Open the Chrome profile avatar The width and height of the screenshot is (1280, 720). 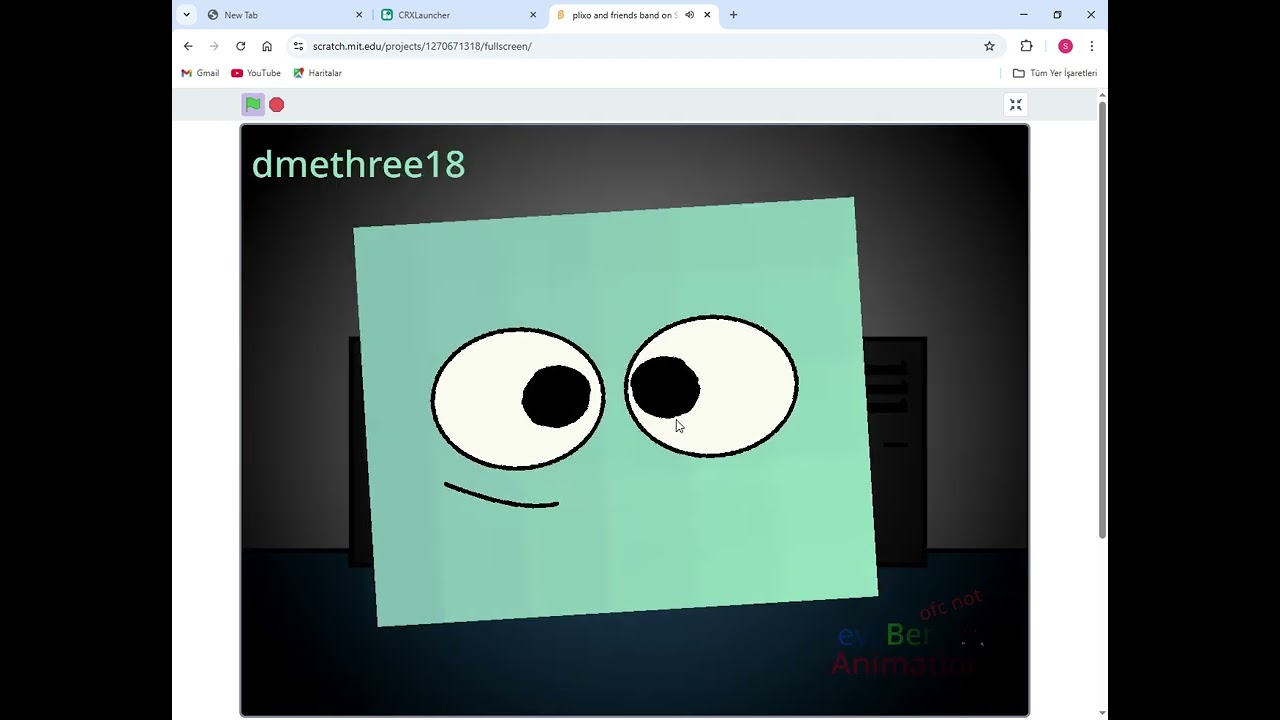coord(1065,46)
